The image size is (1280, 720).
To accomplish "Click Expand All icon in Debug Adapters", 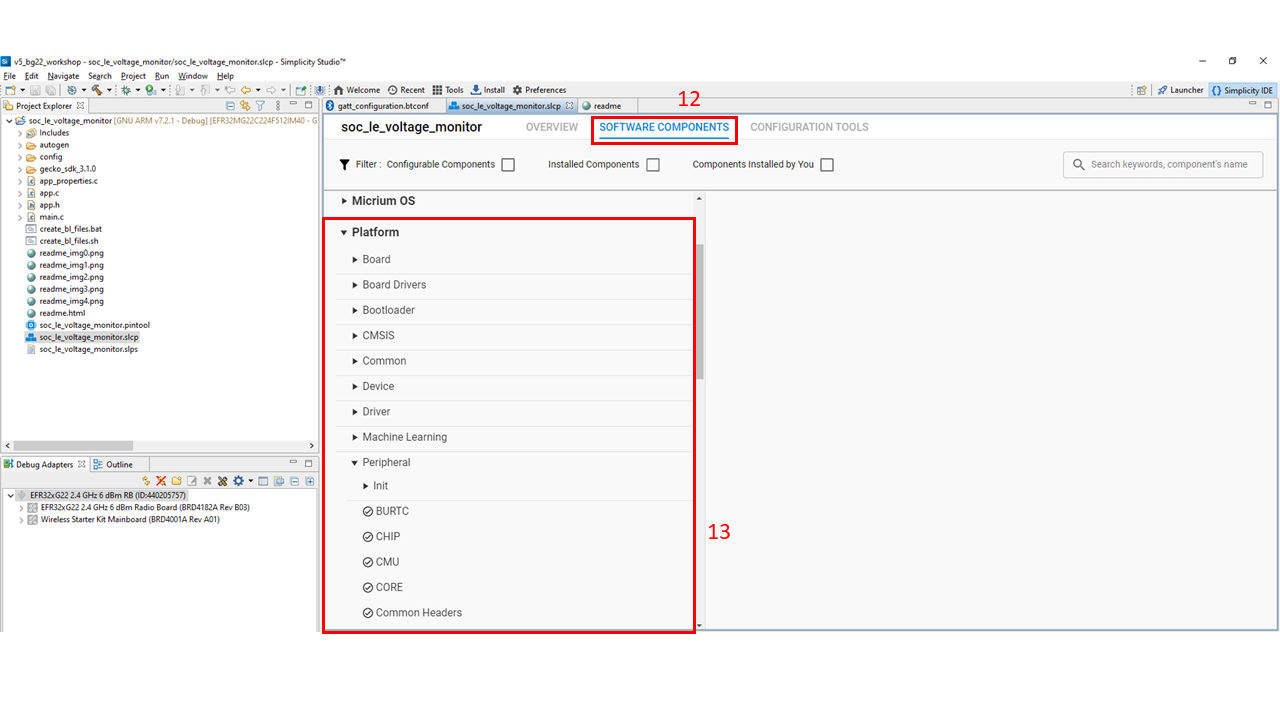I will [x=310, y=481].
